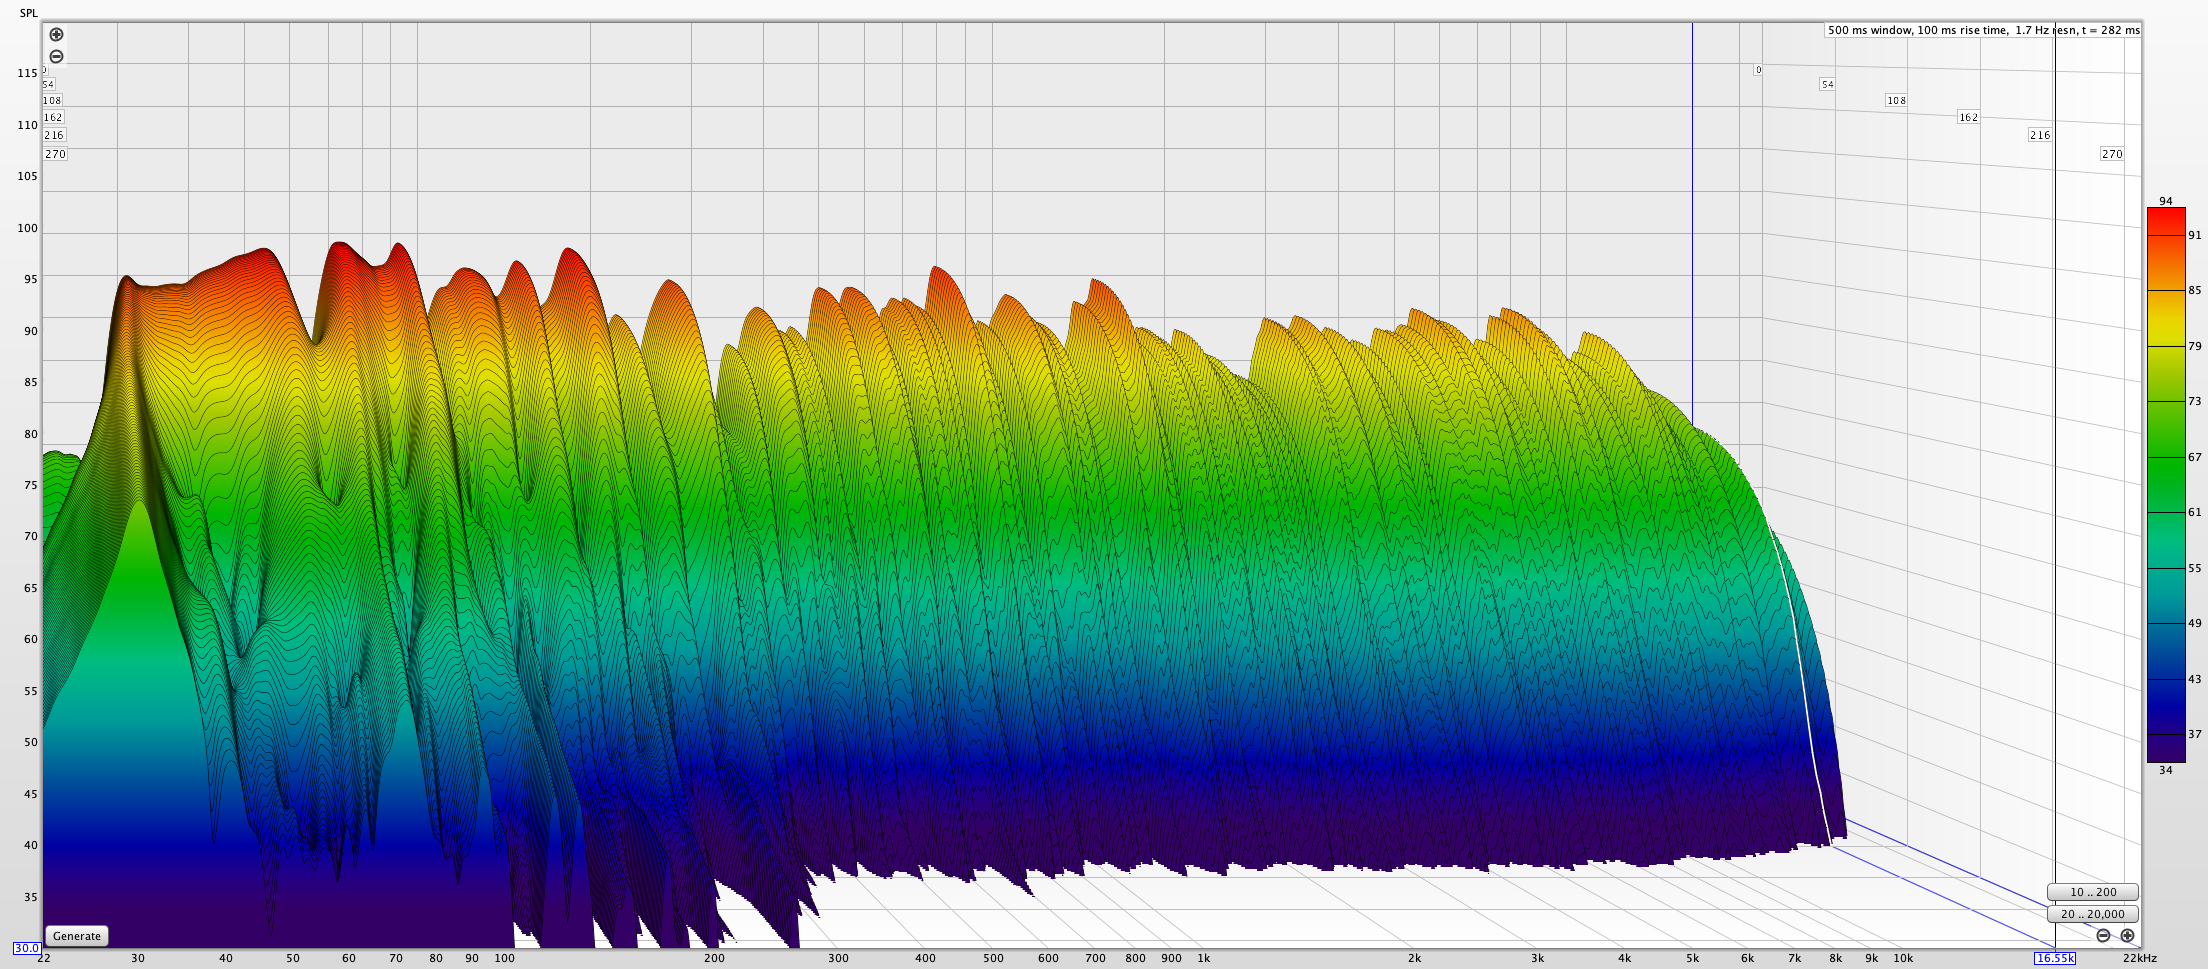Select the 16.55k cursor frequency field
This screenshot has width=2208, height=969.
tap(2055, 958)
